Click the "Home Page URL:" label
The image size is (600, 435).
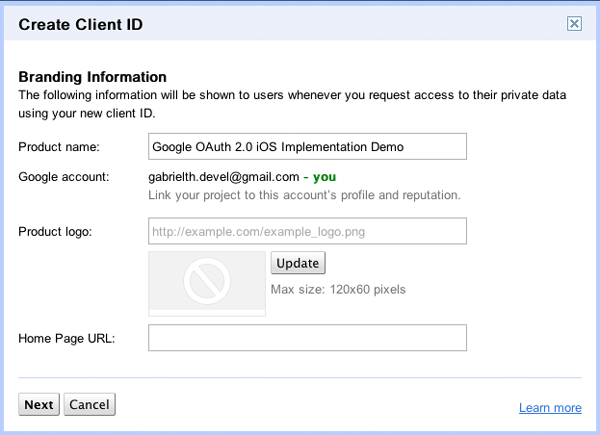pyautogui.click(x=67, y=338)
